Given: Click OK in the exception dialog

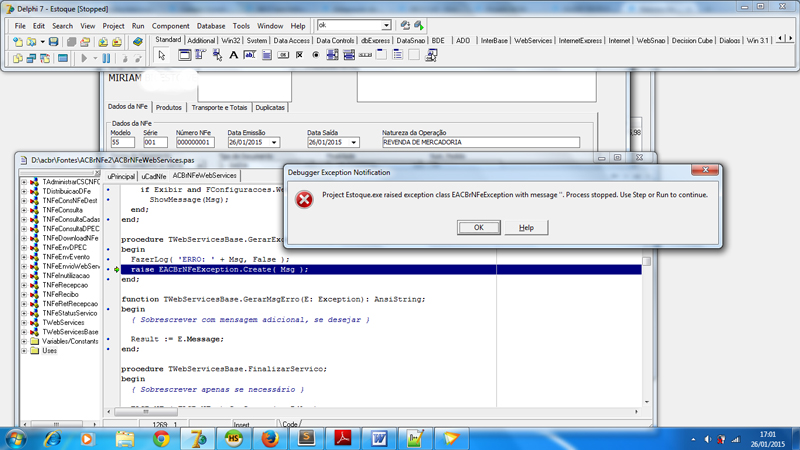Looking at the screenshot, I should click(479, 228).
